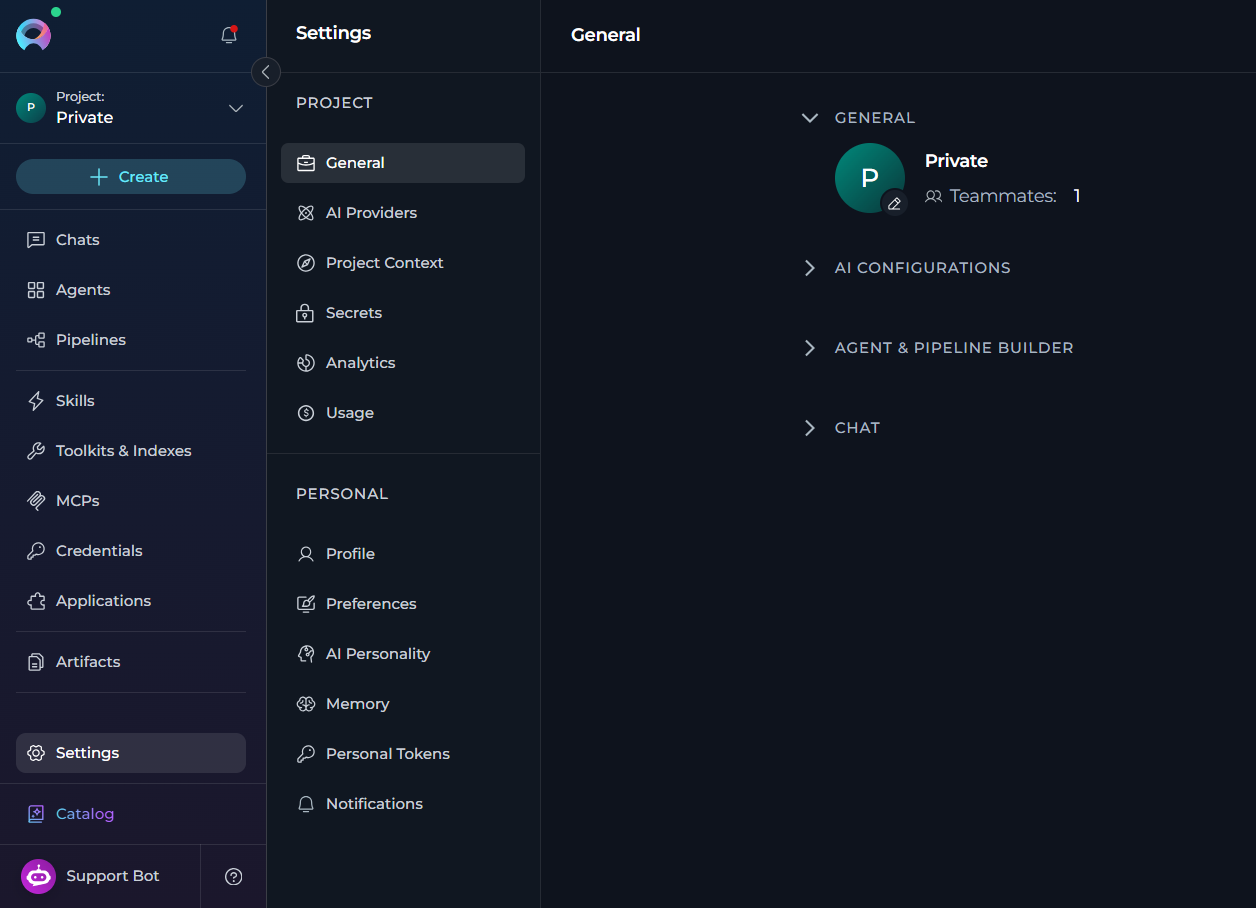Edit project avatar with pencil icon

coord(895,203)
